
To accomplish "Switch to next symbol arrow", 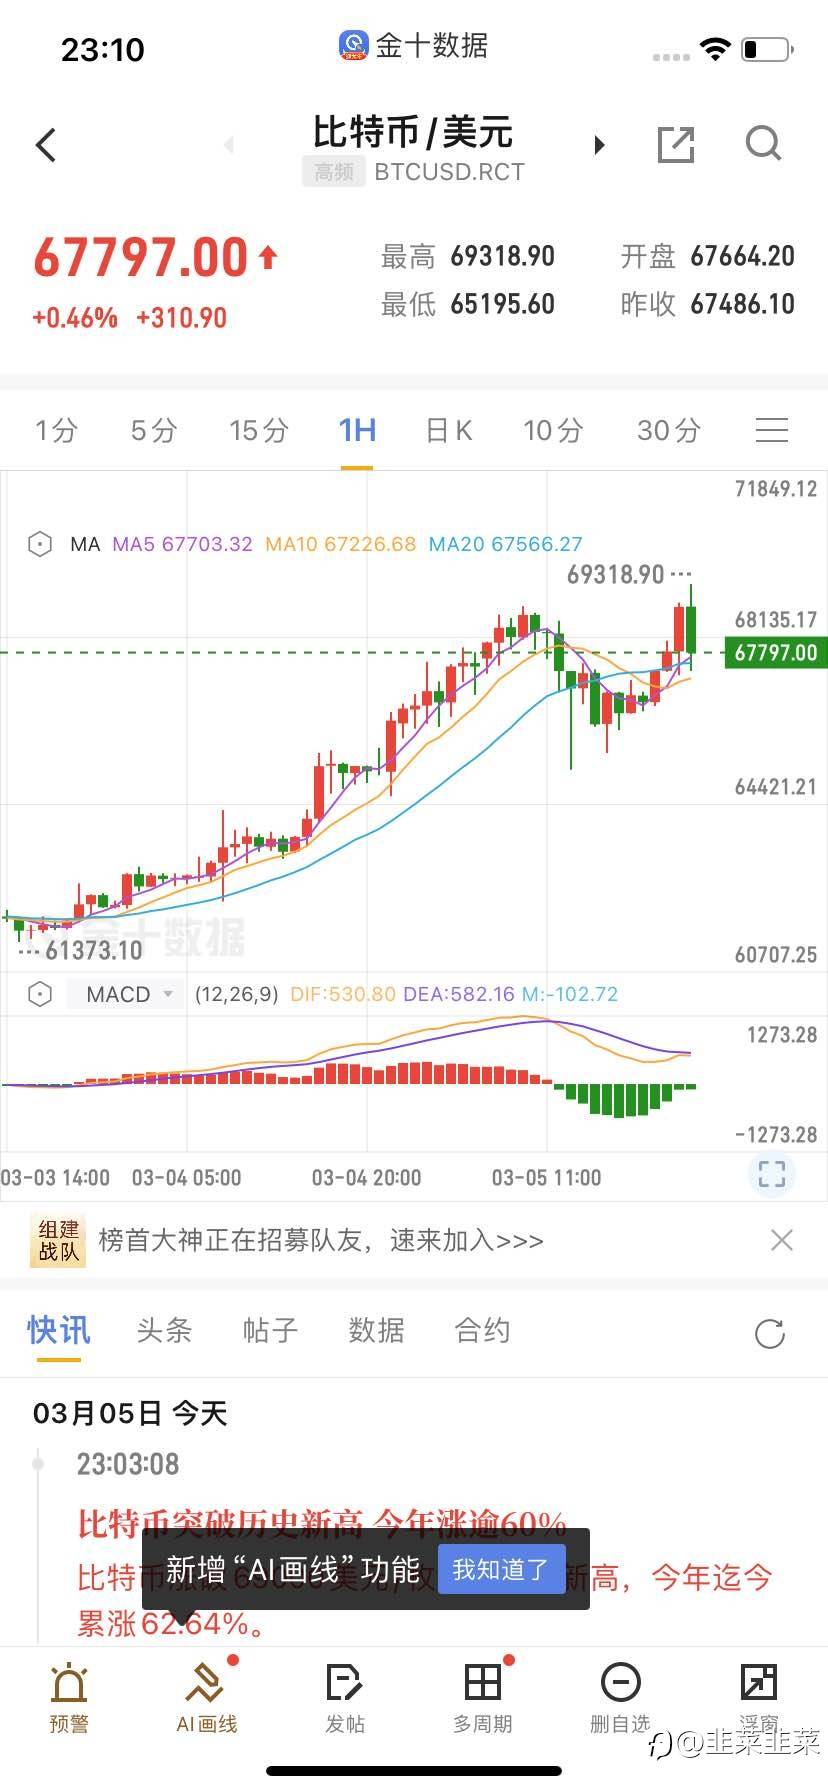I will tap(600, 145).
